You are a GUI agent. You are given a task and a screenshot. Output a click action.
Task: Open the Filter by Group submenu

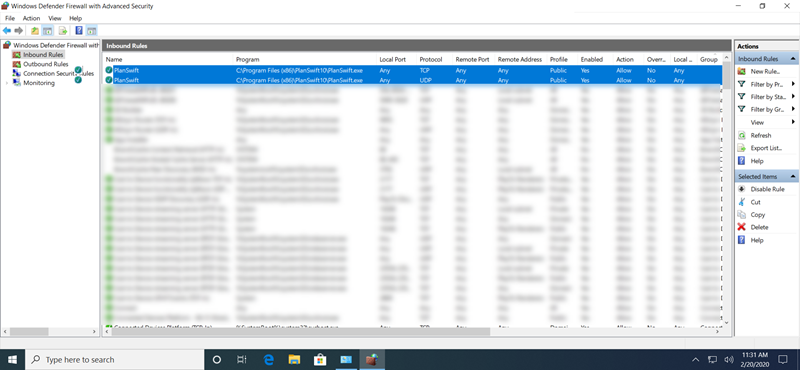[767, 109]
